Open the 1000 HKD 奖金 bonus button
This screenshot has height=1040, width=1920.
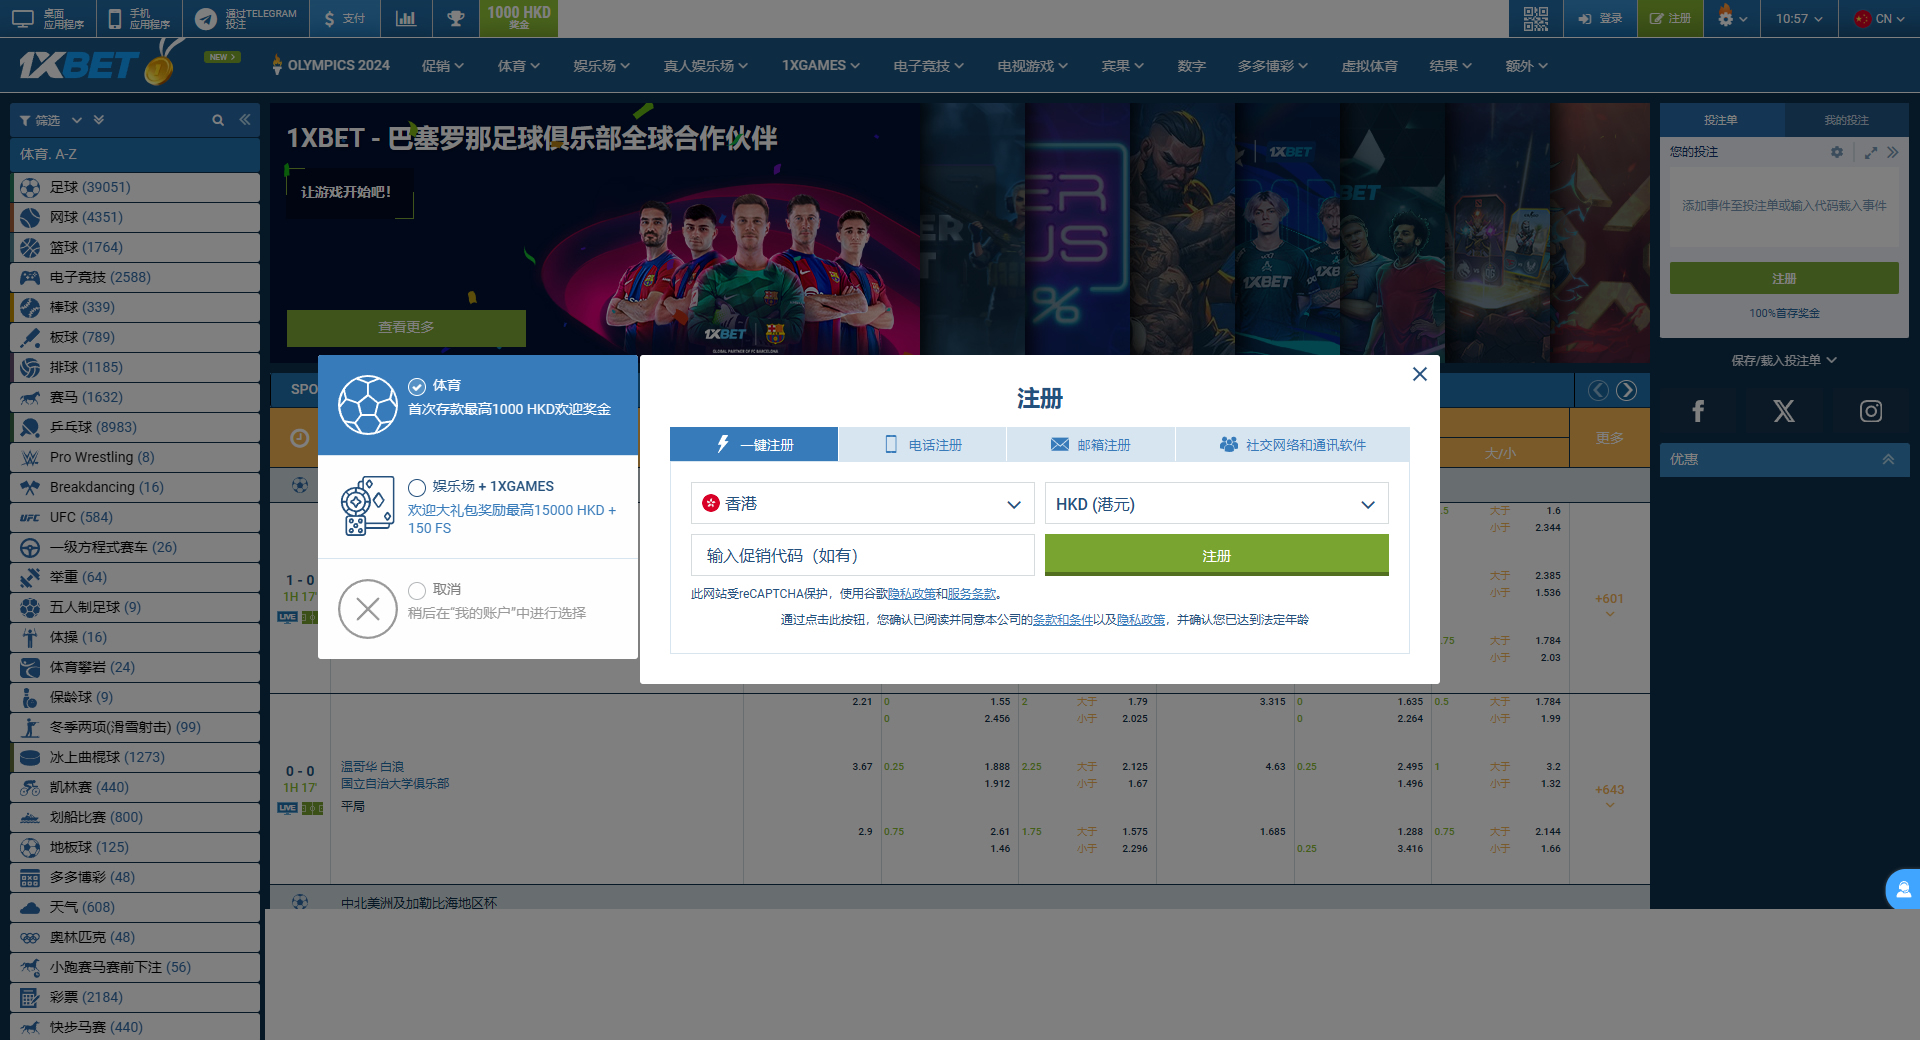click(x=518, y=18)
